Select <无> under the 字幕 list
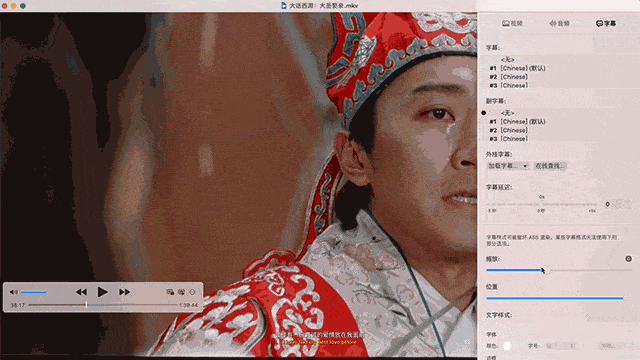The height and width of the screenshot is (360, 640). (x=507, y=60)
